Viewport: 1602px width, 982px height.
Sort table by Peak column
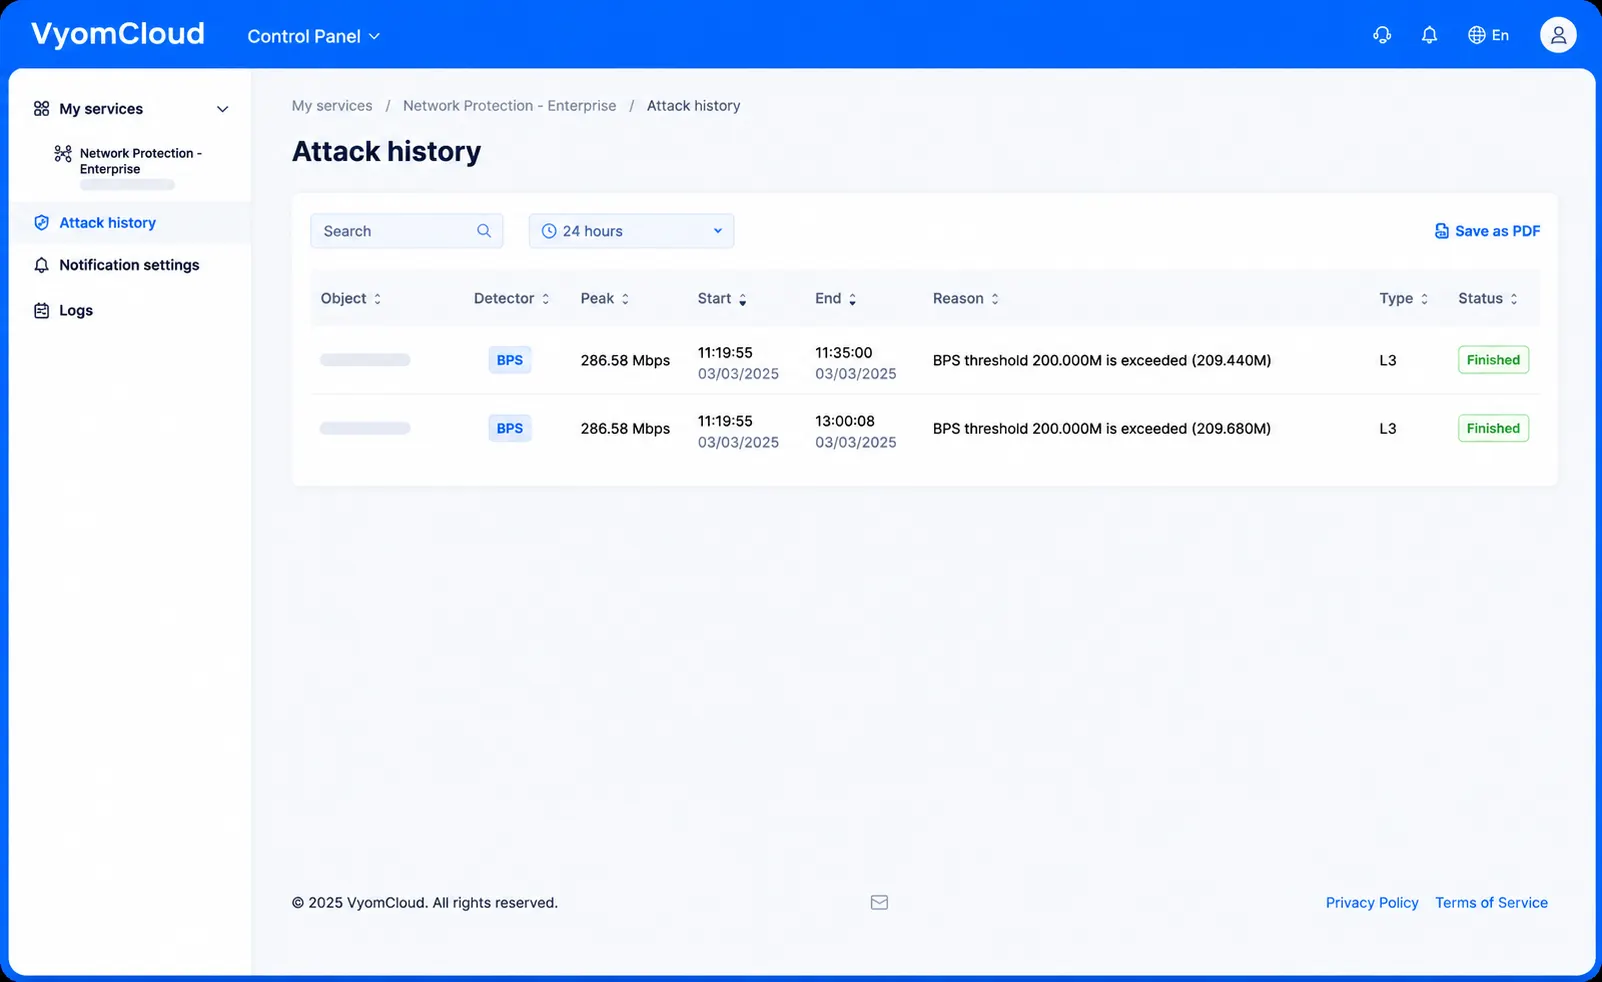pos(605,299)
